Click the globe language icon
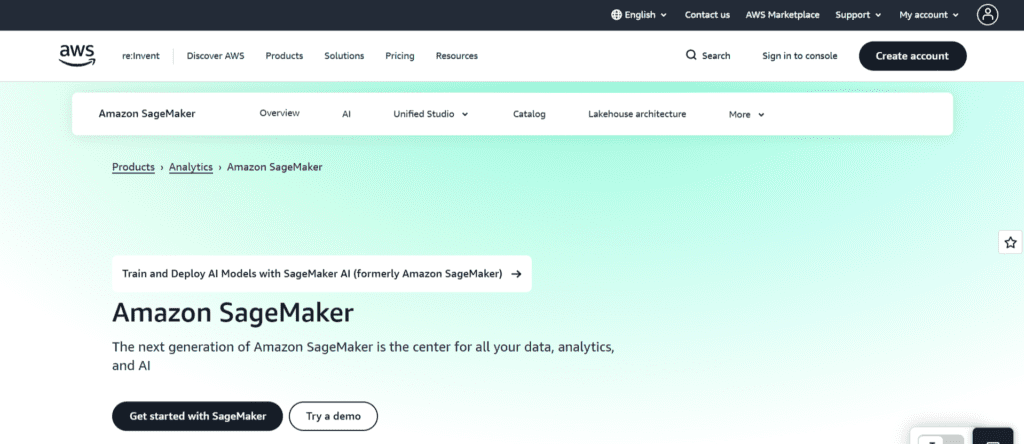 [616, 15]
